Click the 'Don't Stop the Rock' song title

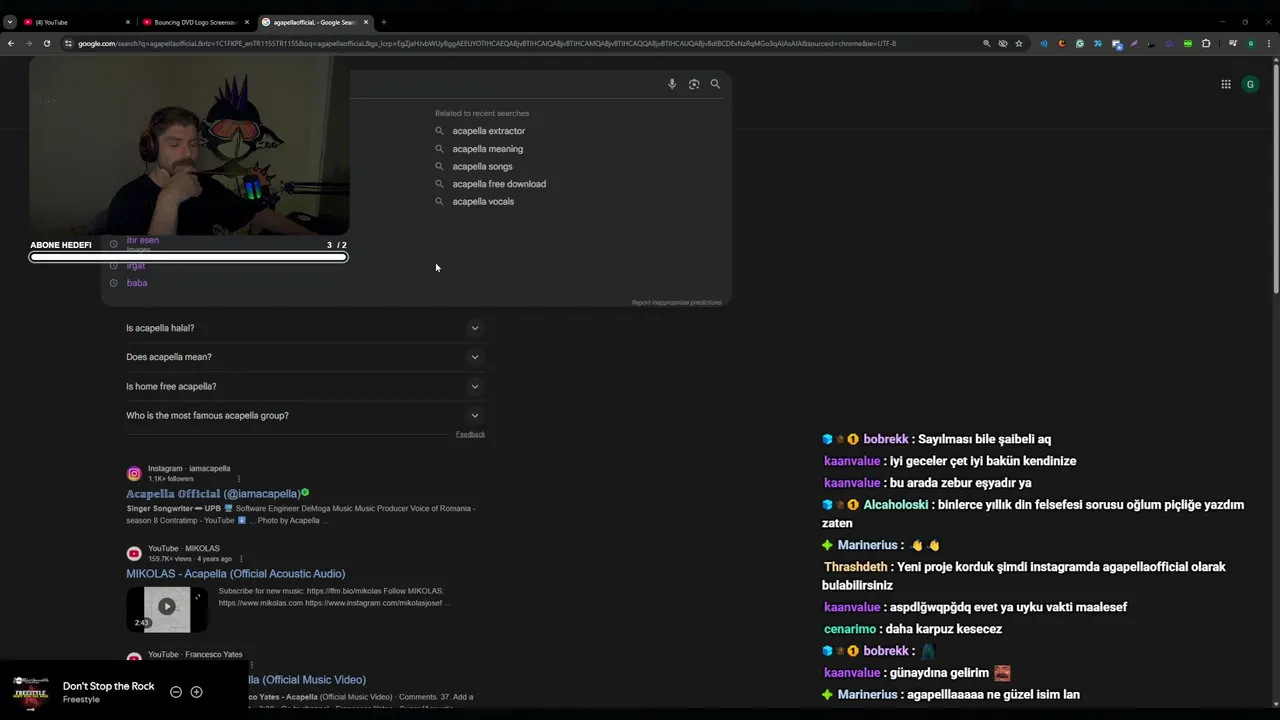pos(109,686)
